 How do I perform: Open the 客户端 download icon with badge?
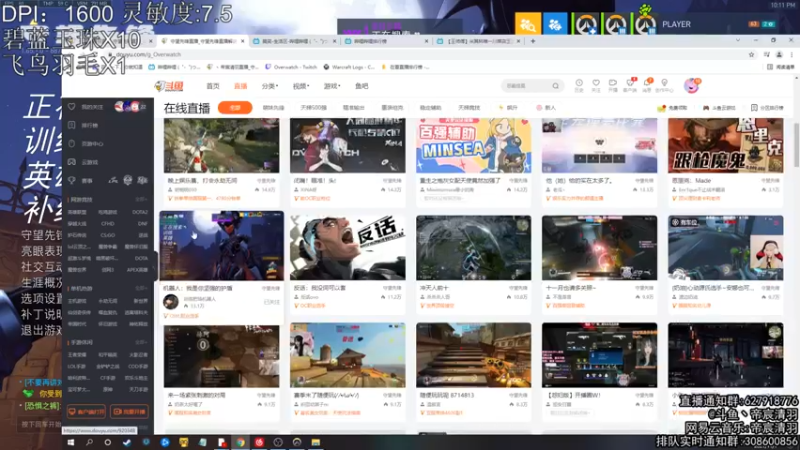pyautogui.click(x=630, y=85)
